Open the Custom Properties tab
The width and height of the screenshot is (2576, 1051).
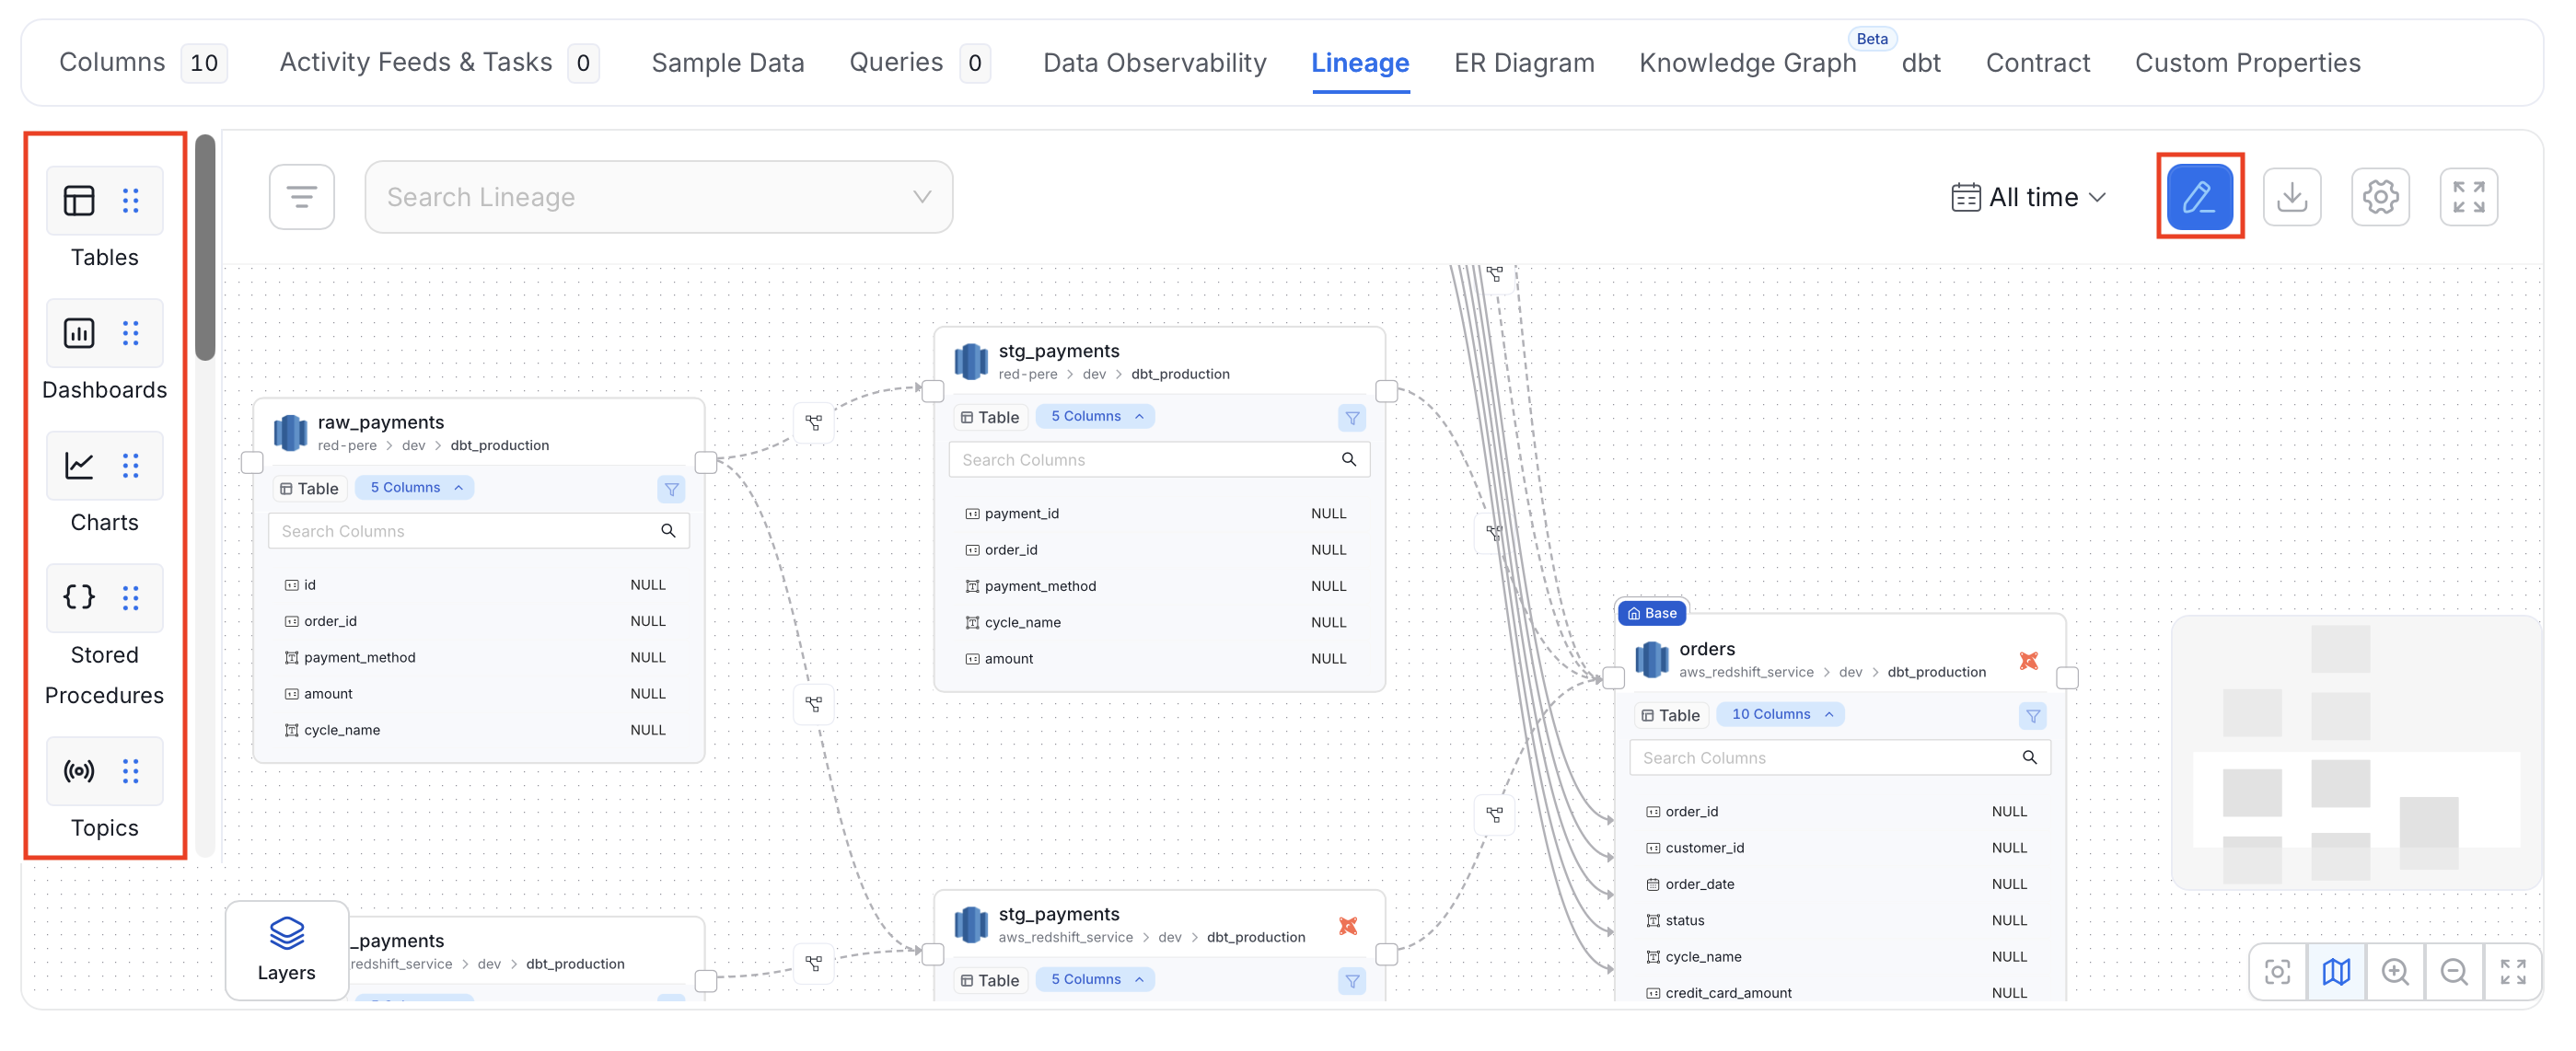(2247, 62)
